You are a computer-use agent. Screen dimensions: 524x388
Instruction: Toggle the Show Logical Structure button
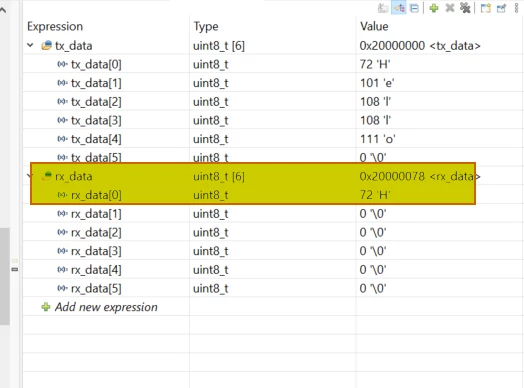pos(399,8)
